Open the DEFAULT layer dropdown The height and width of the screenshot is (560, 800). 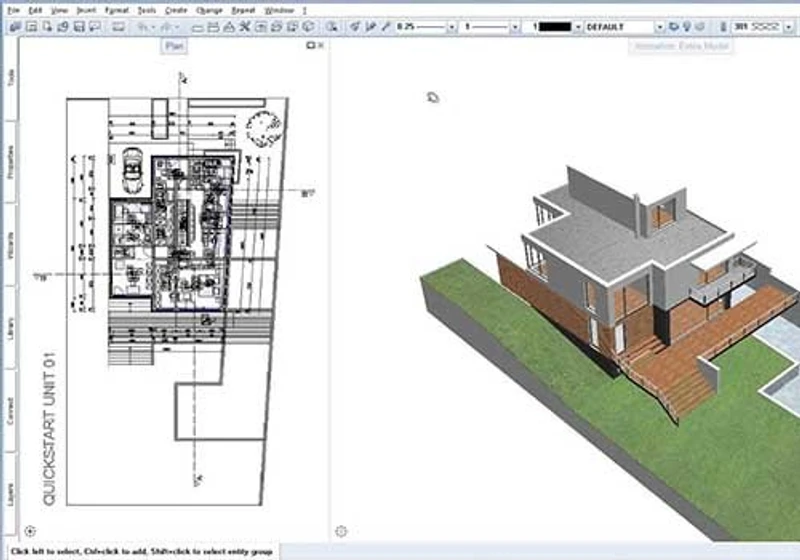click(x=659, y=27)
